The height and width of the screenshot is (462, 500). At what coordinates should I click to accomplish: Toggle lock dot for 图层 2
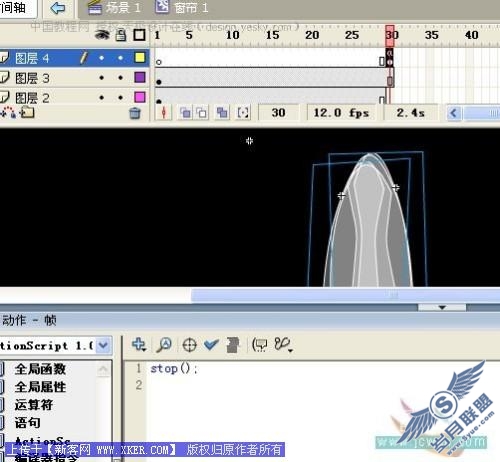121,98
